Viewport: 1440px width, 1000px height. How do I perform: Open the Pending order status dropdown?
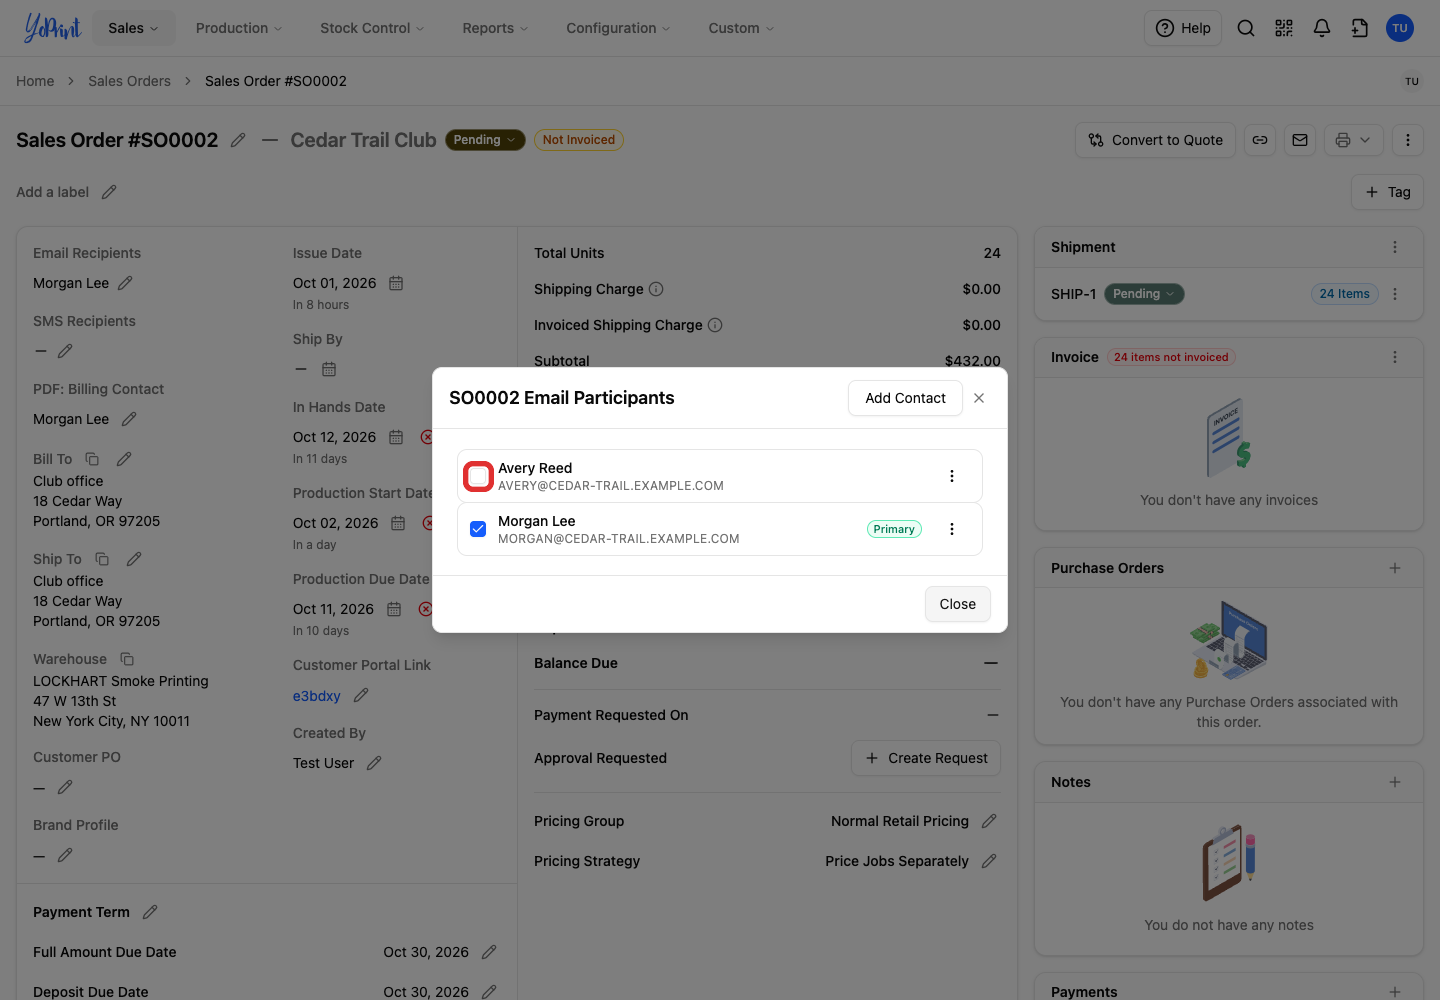[x=485, y=140]
